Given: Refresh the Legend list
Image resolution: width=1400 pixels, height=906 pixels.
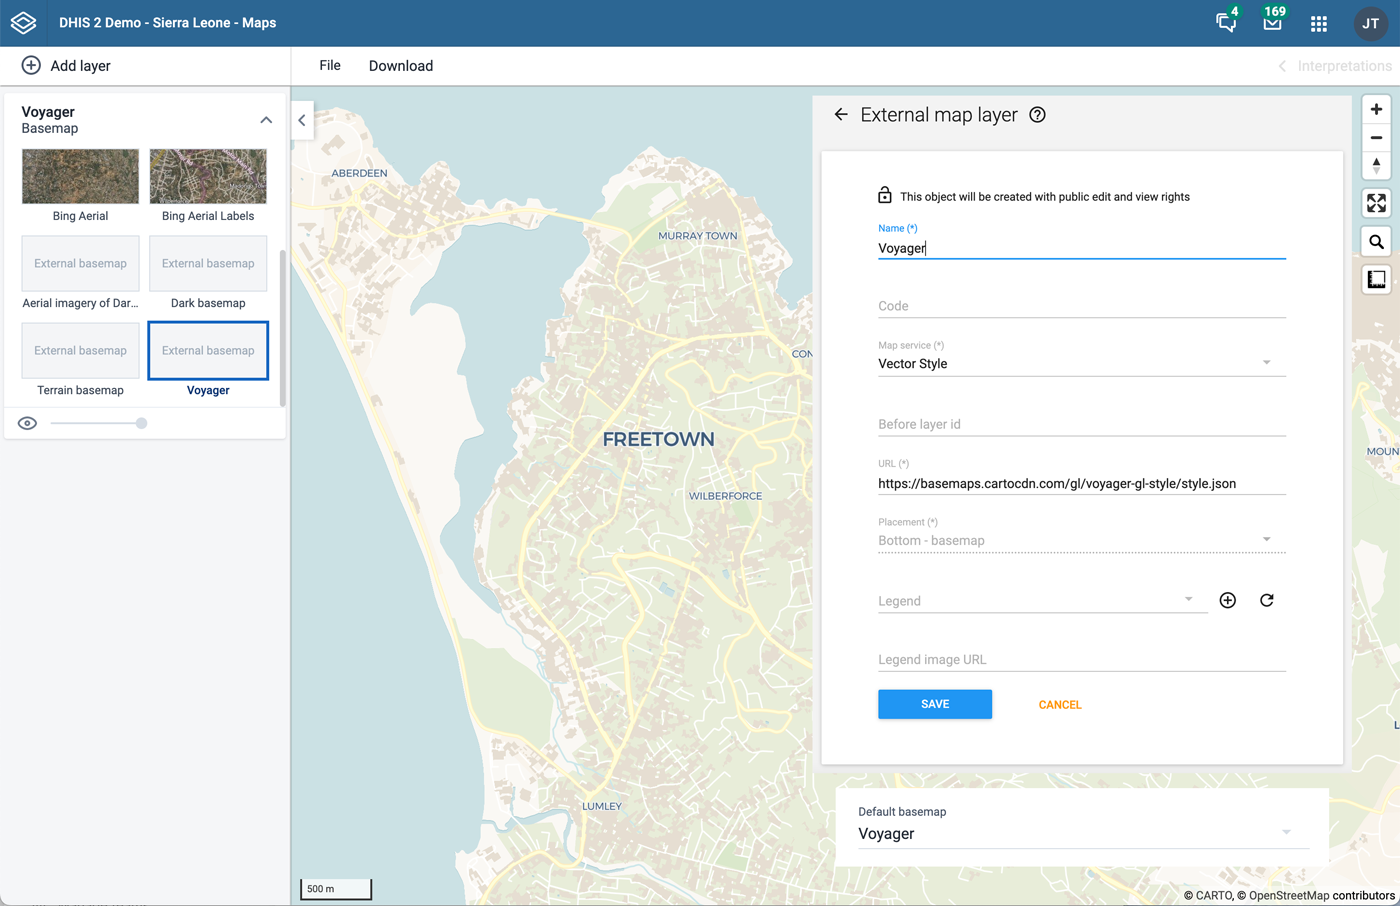Looking at the screenshot, I should pyautogui.click(x=1266, y=600).
